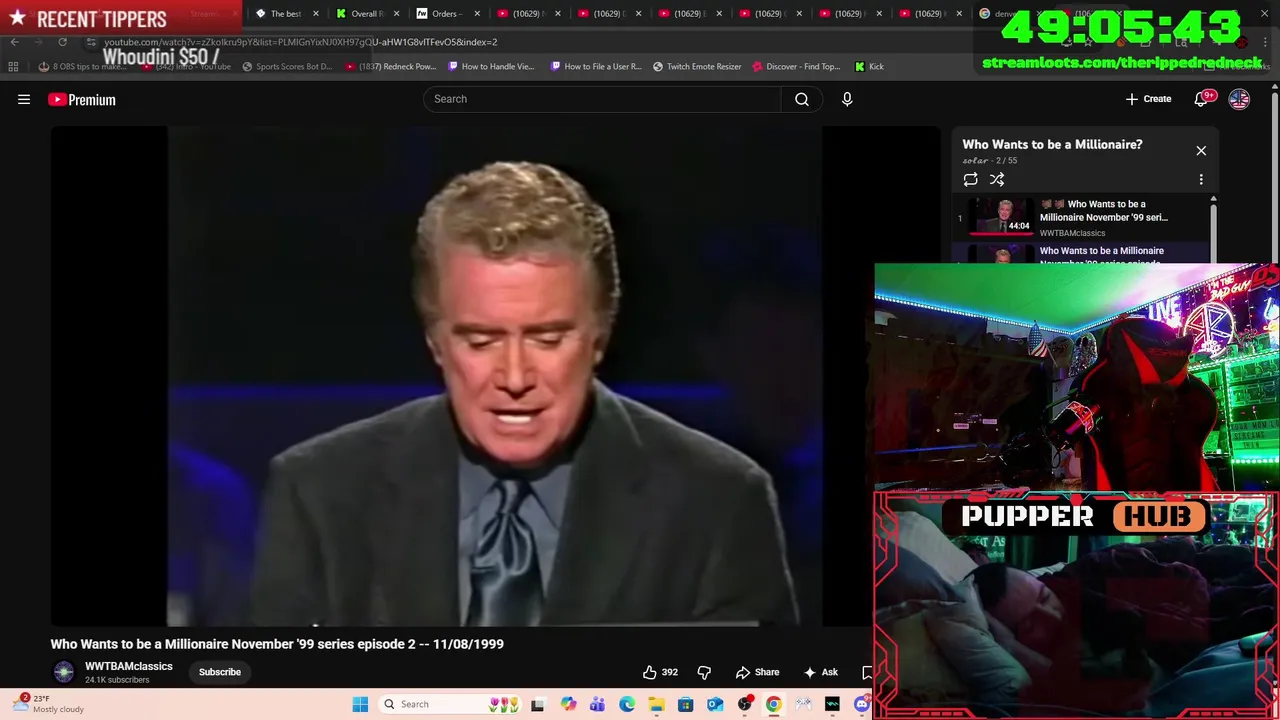Open the '(1837) Redneck Pow...' bookmark

click(x=390, y=66)
